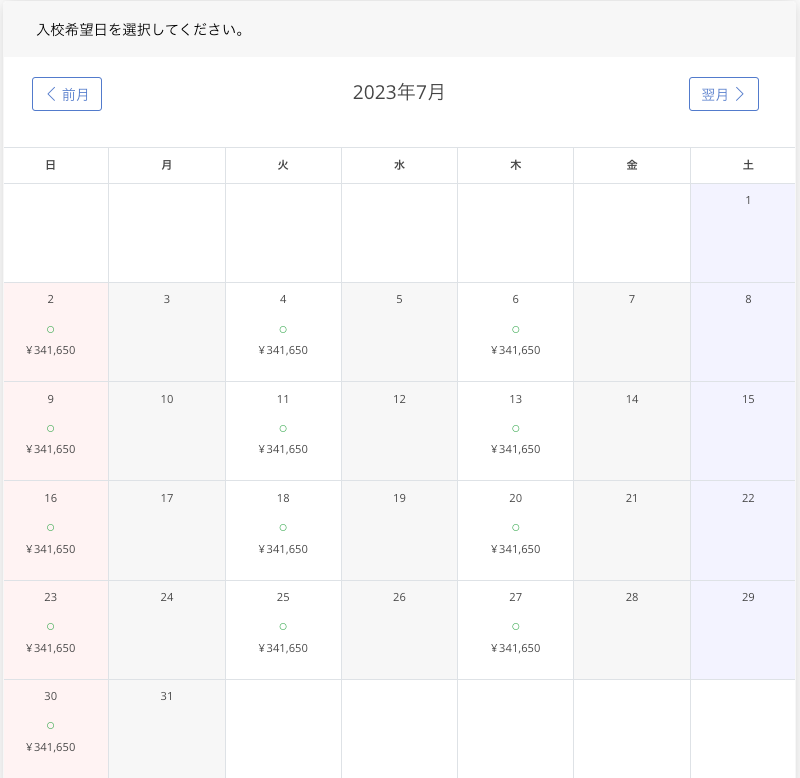Click the green circle icon on July 2

point(51,329)
